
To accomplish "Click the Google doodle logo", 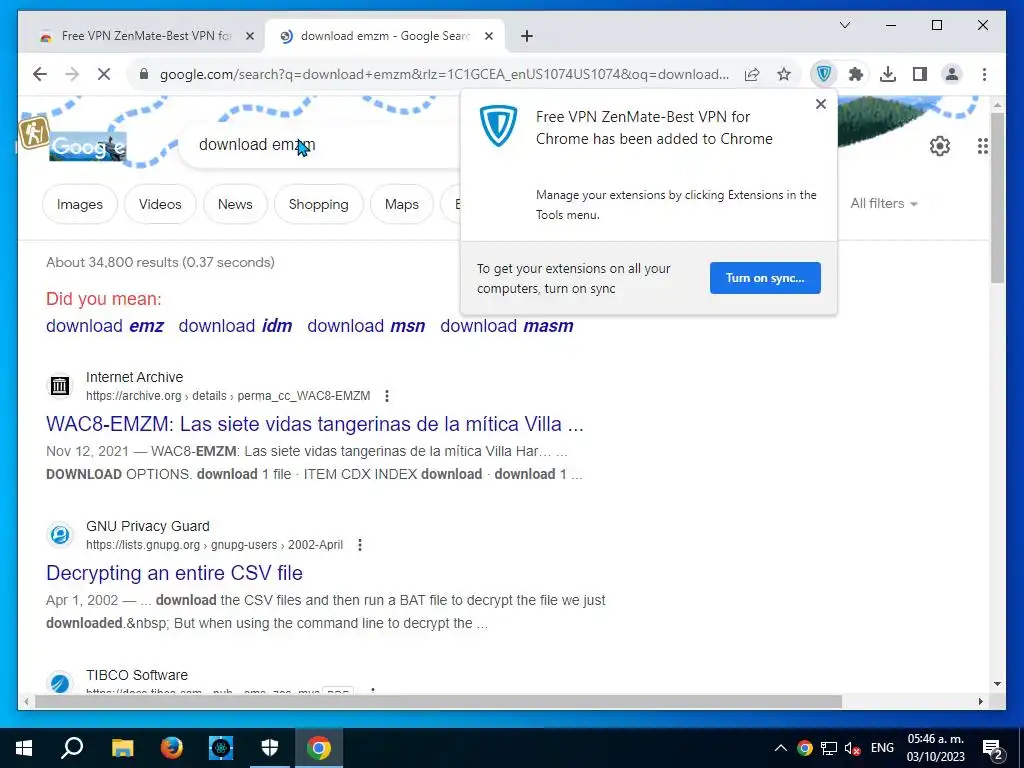I will pyautogui.click(x=88, y=146).
